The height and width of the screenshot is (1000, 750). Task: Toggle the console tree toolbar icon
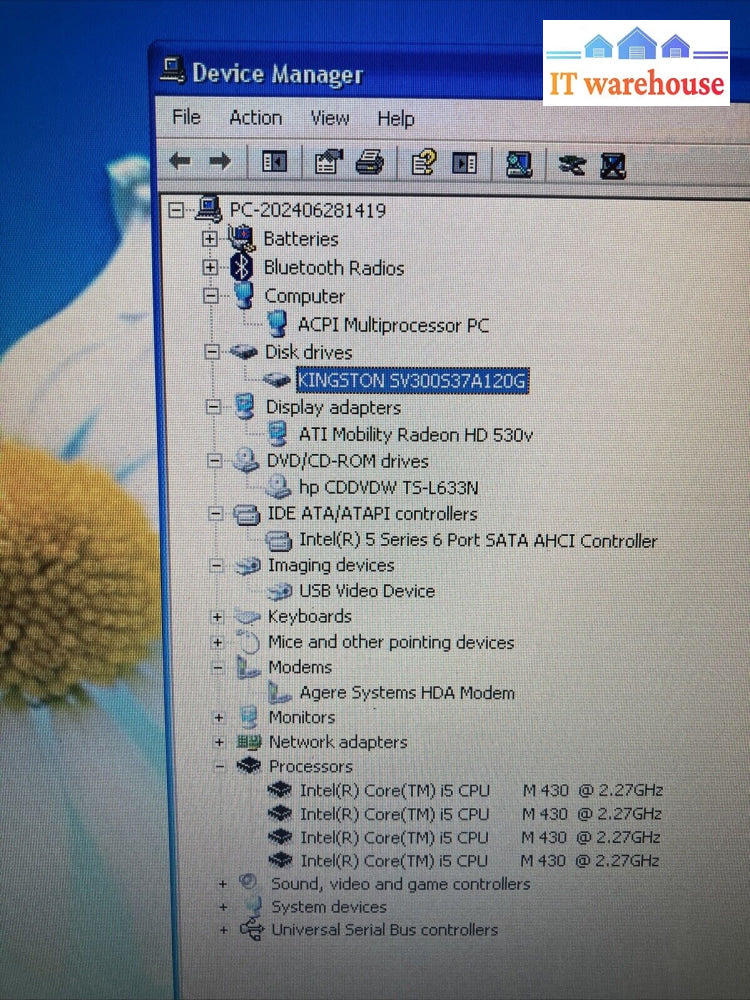click(x=274, y=162)
